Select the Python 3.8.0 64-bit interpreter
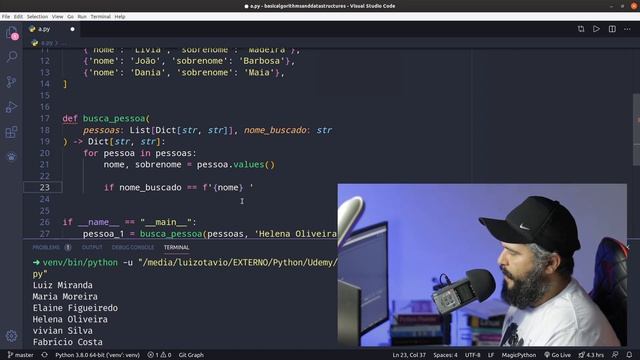The height and width of the screenshot is (360, 640). 97,355
